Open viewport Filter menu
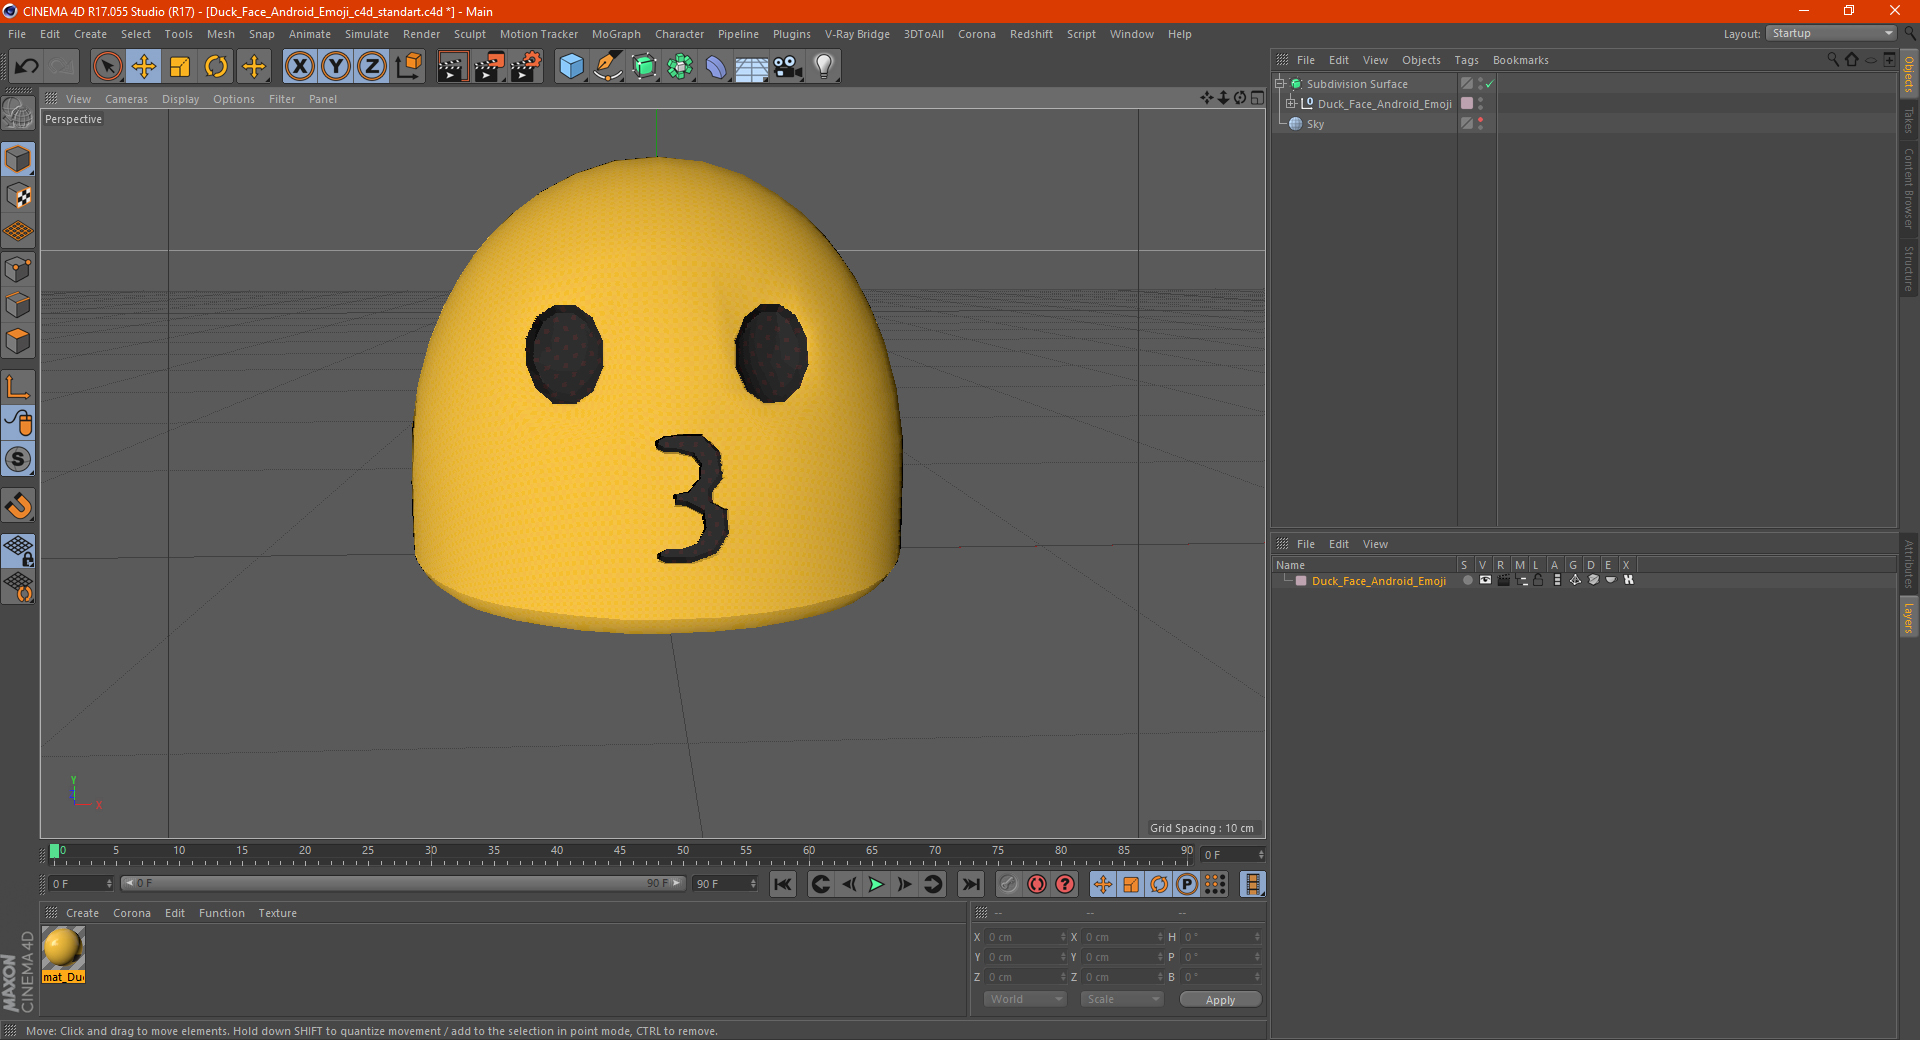Screen dimensions: 1920x1040 tap(282, 99)
